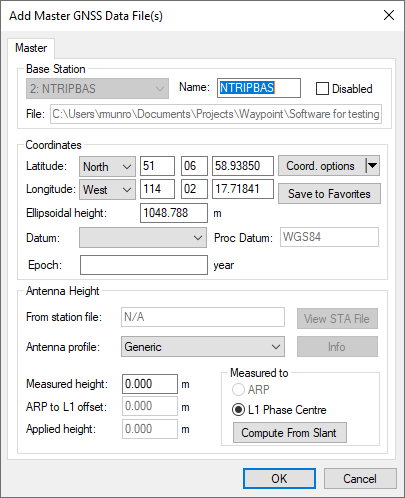Image resolution: width=405 pixels, height=498 pixels.
Task: Open the Longitude West dropdown
Action: [107, 189]
